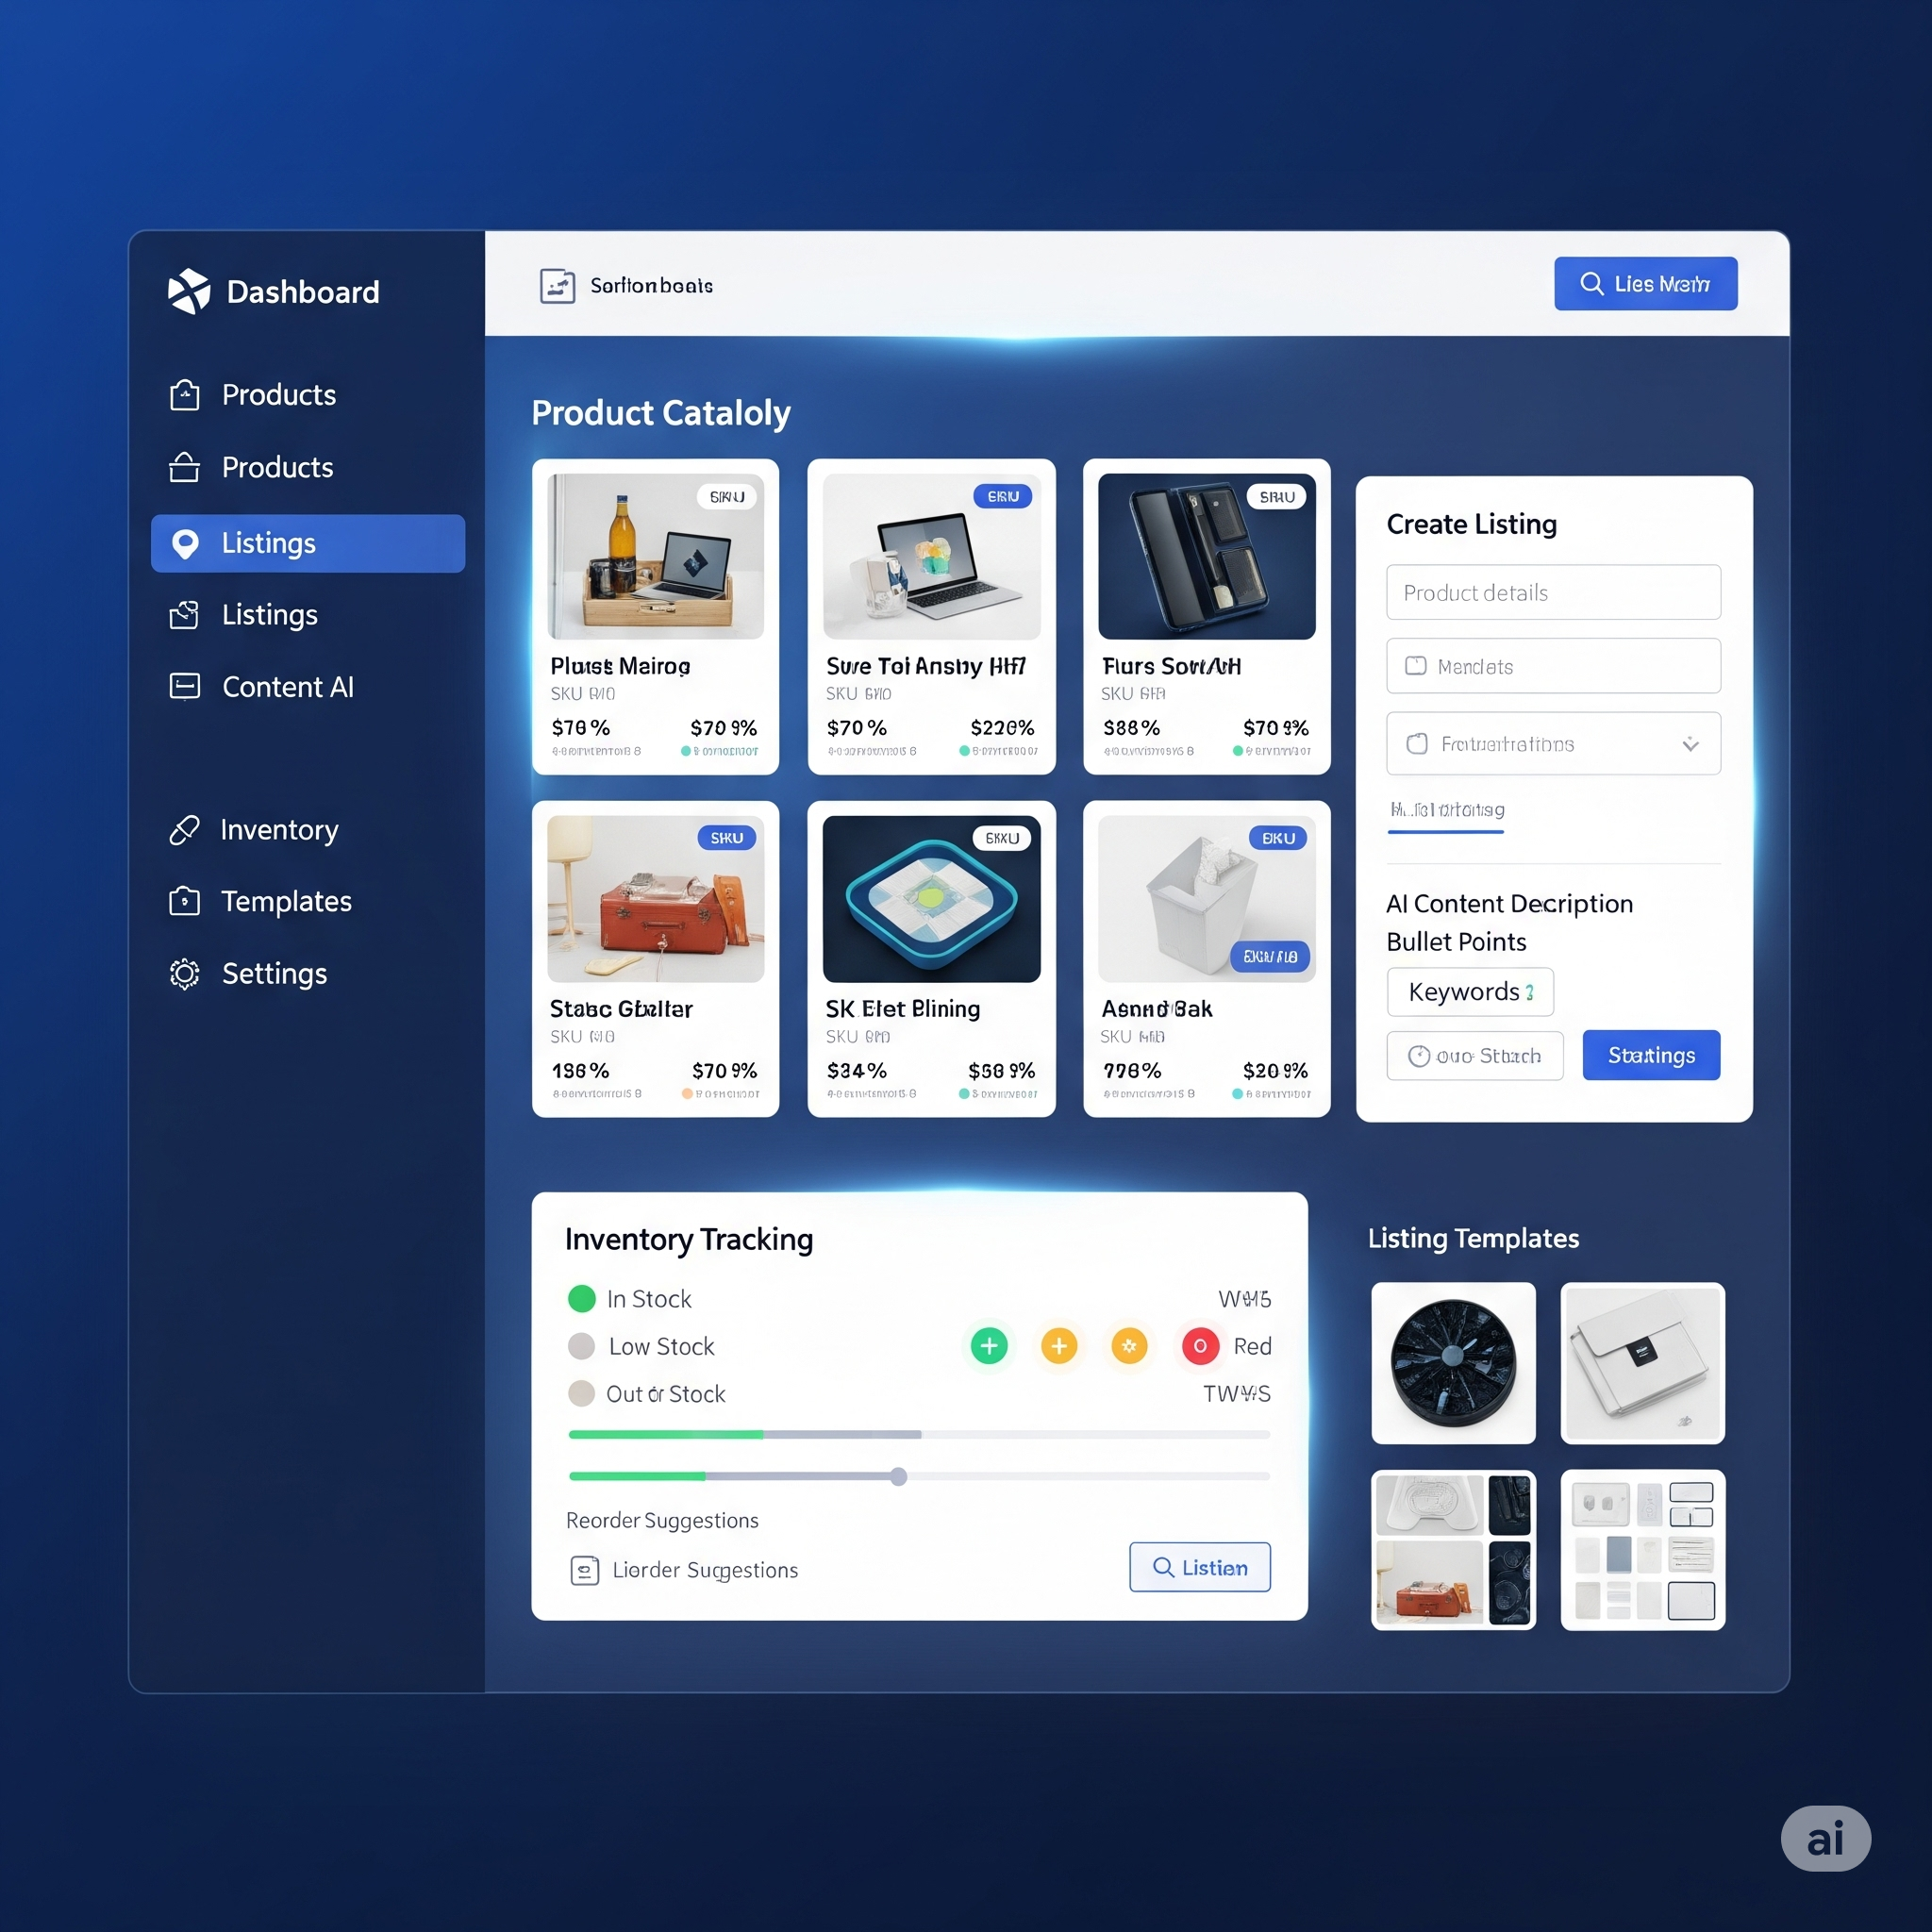Click the Listien search button

[x=1199, y=1567]
